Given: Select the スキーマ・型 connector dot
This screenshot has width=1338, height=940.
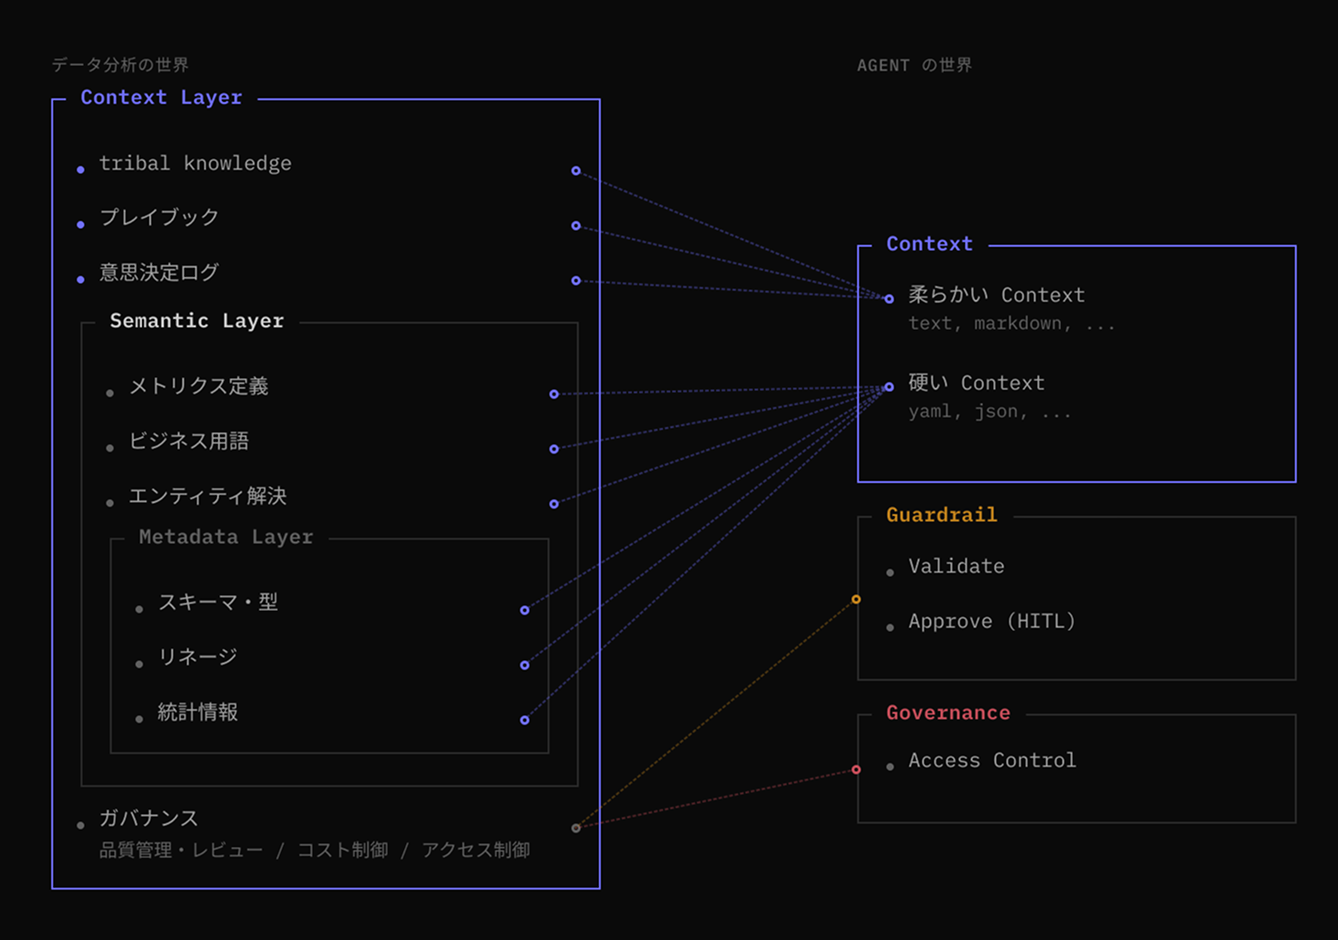Looking at the screenshot, I should coord(524,609).
